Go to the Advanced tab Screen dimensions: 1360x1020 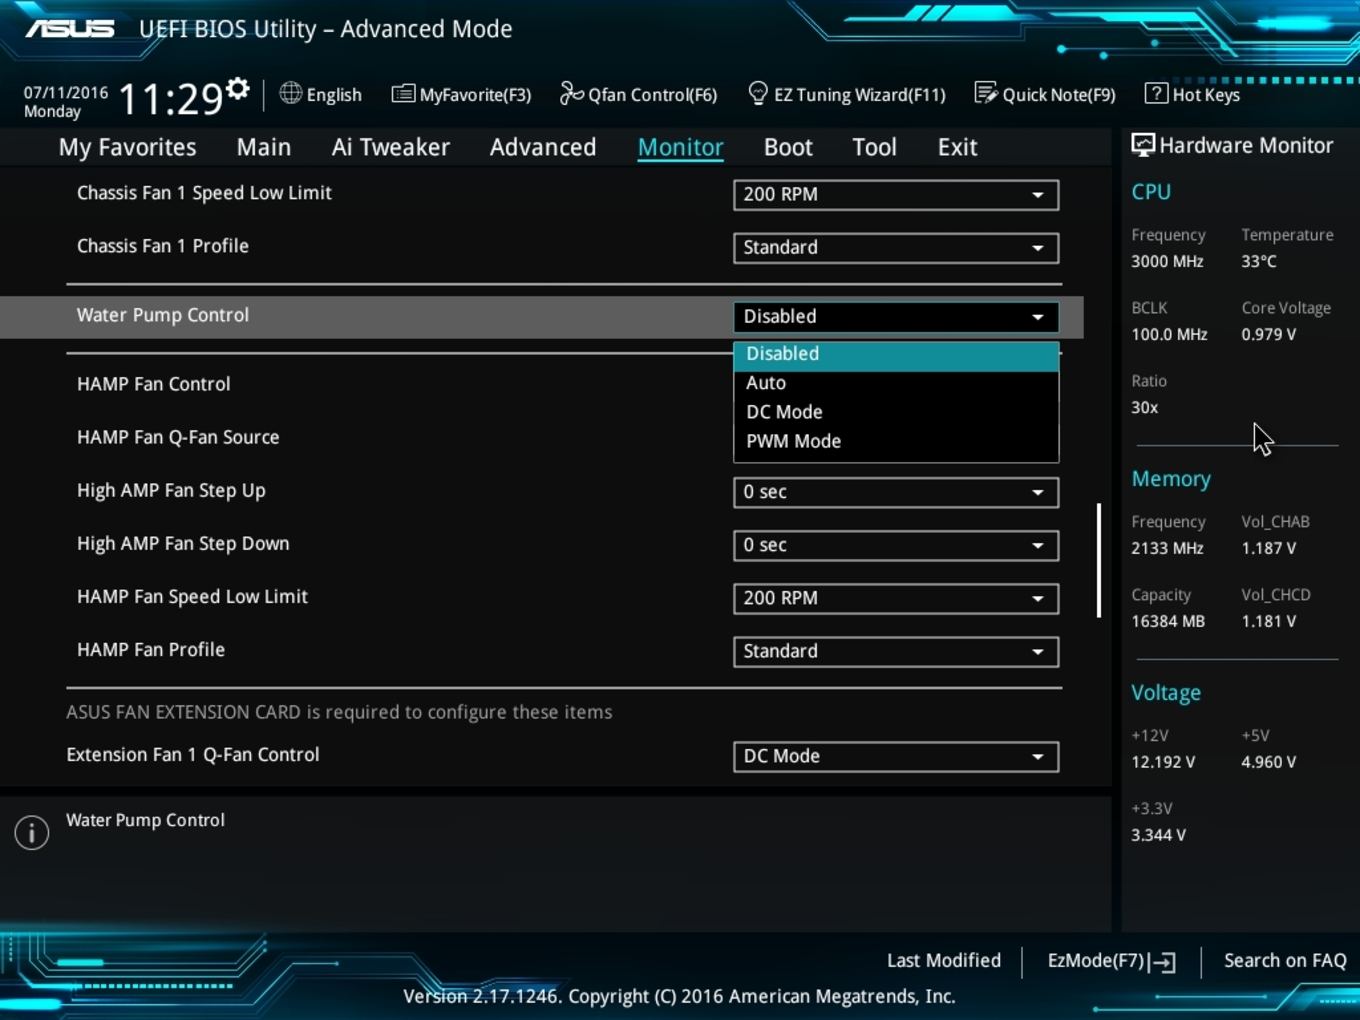click(543, 147)
